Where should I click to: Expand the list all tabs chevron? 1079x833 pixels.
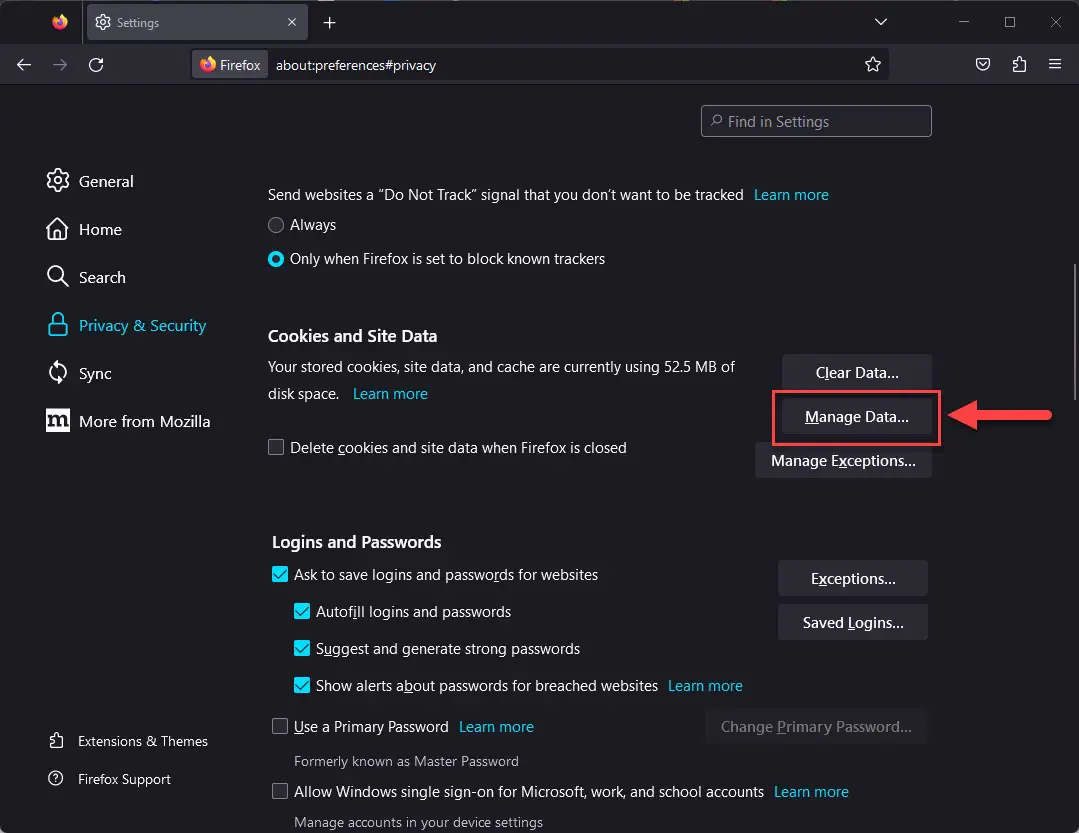click(x=880, y=22)
